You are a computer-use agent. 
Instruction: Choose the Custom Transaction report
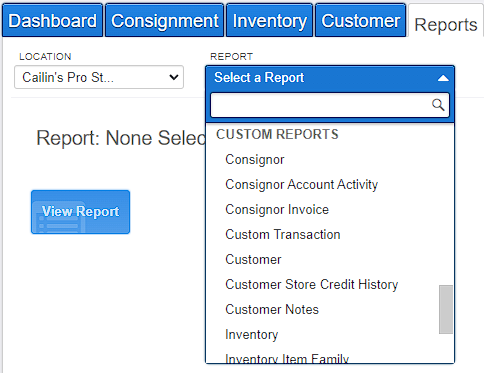(283, 235)
